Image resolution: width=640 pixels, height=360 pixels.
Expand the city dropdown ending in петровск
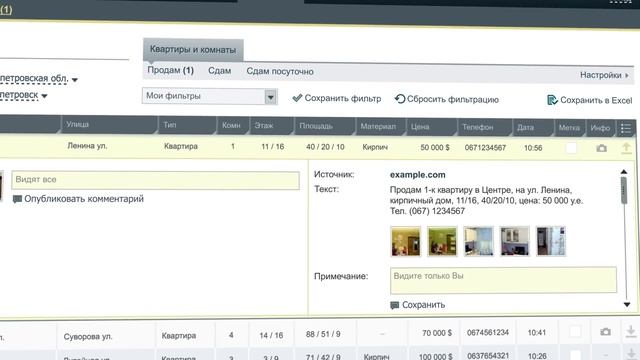24,96
